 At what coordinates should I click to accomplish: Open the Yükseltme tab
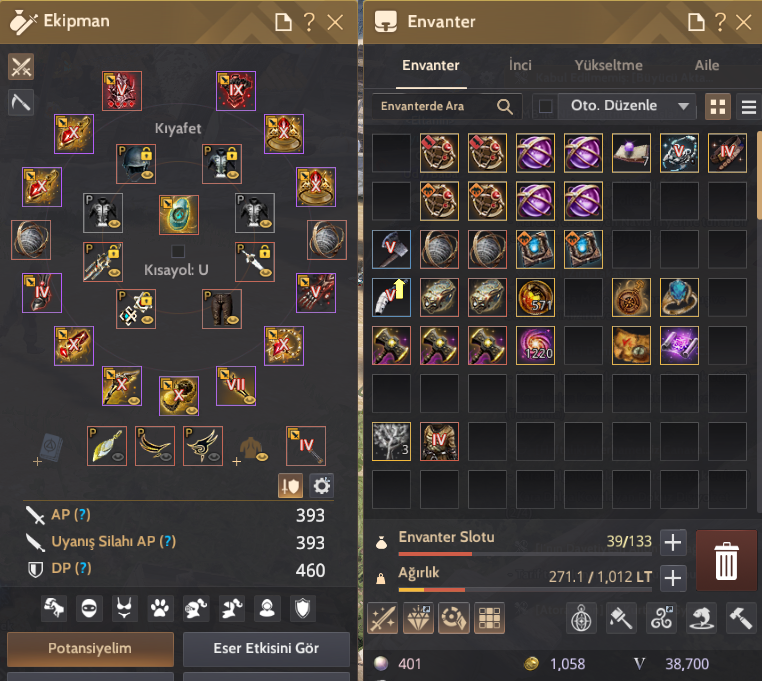click(608, 65)
